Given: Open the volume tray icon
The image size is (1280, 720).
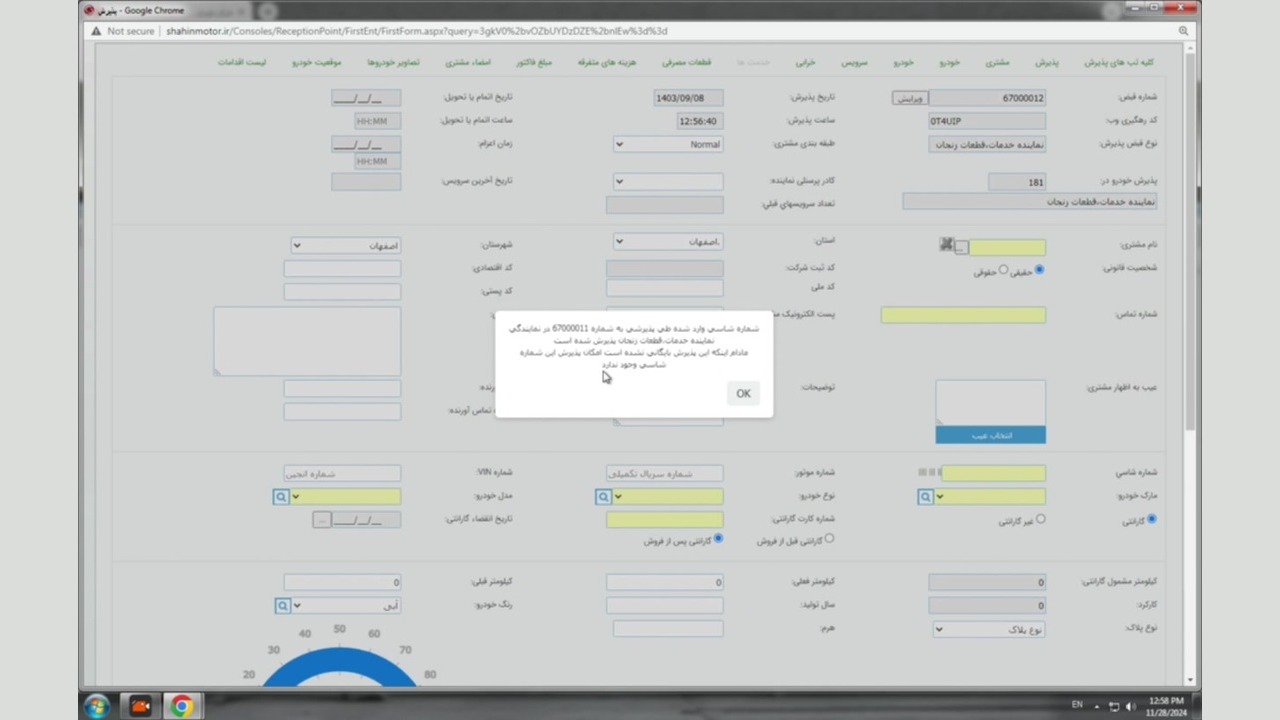Looking at the screenshot, I should (1131, 706).
